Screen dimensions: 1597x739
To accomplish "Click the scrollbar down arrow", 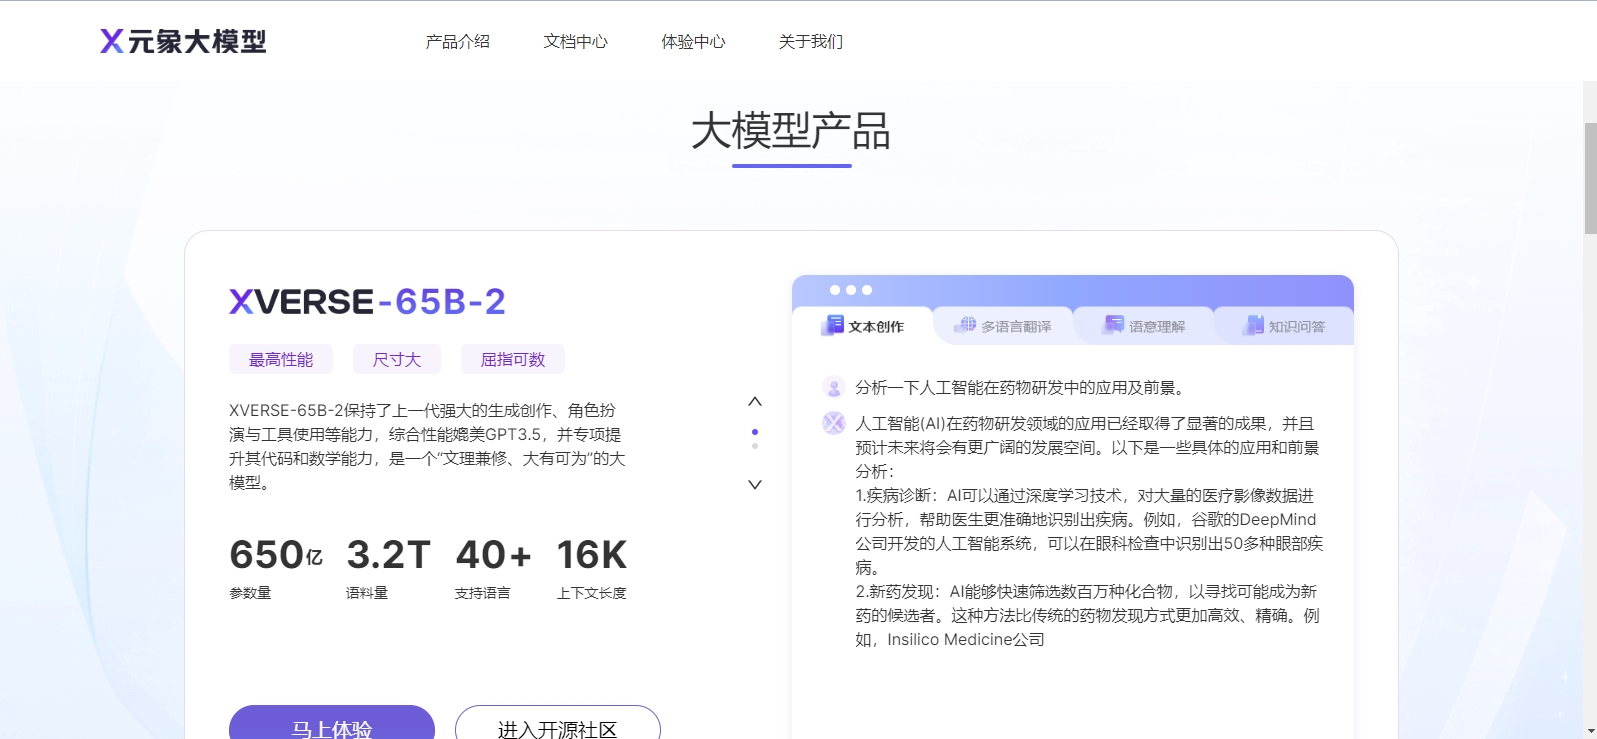I will pyautogui.click(x=1590, y=731).
